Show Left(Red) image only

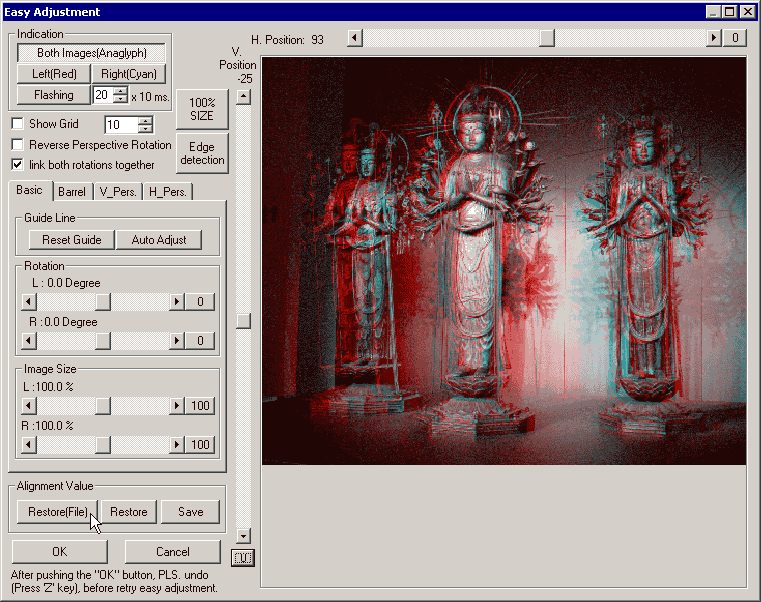[54, 74]
